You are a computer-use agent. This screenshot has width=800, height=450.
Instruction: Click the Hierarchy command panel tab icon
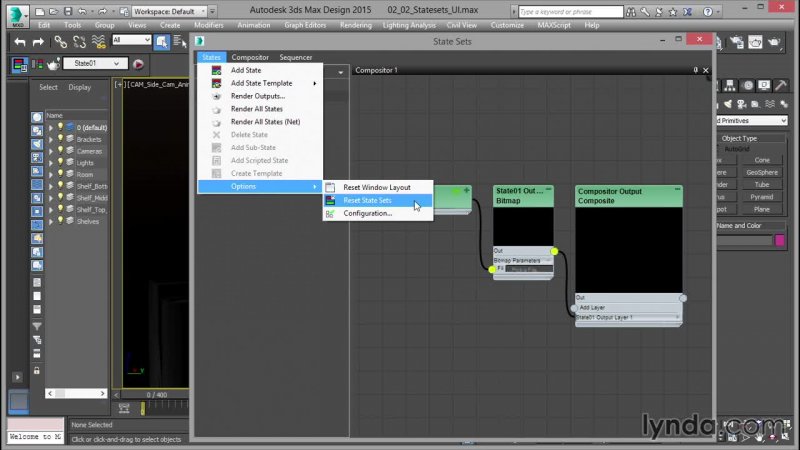[x=730, y=85]
